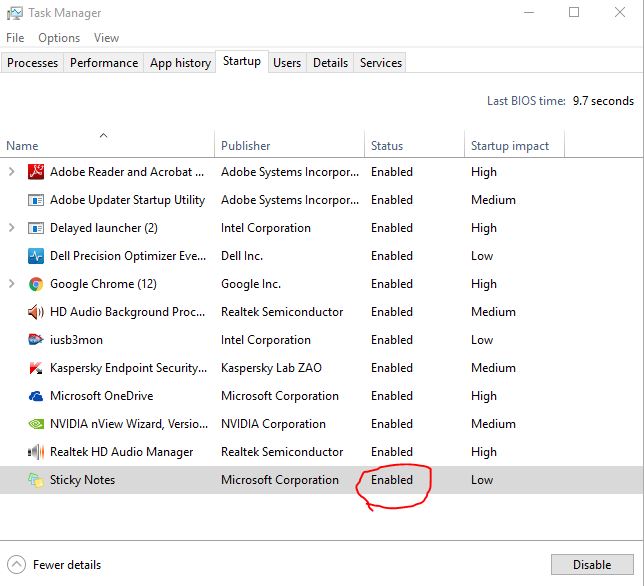The image size is (644, 586).
Task: Open the Options menu
Action: (59, 38)
